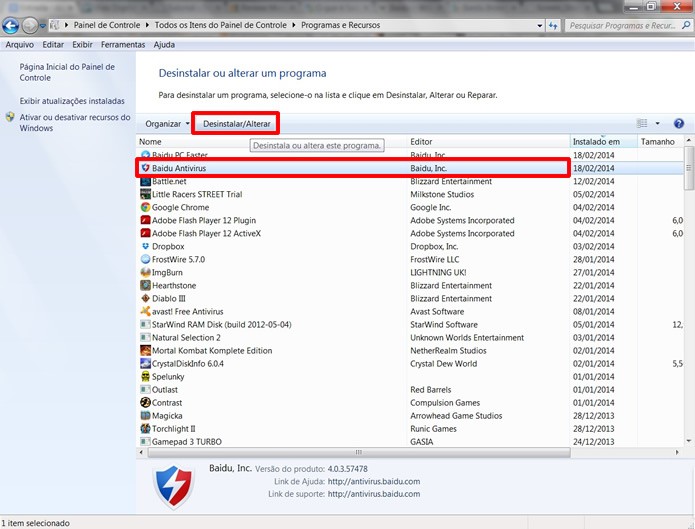
Task: Select the FrostWire 5.7.0 icon
Action: tap(145, 259)
